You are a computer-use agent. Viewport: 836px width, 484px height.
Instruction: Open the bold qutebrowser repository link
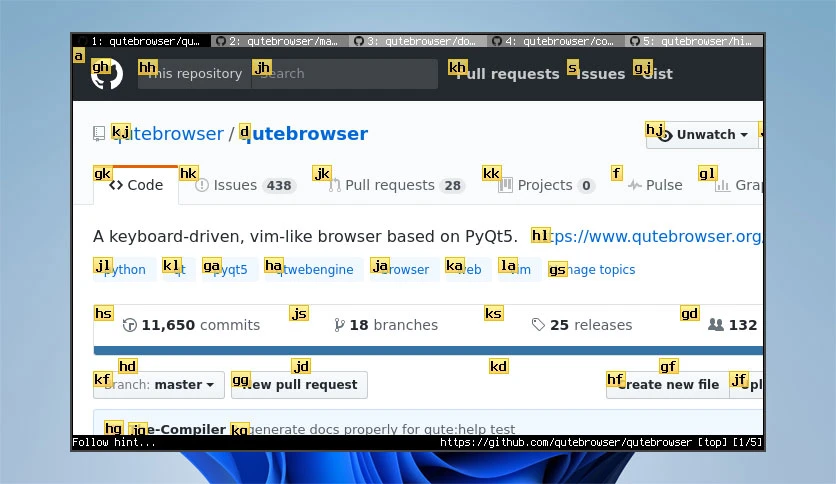point(304,133)
